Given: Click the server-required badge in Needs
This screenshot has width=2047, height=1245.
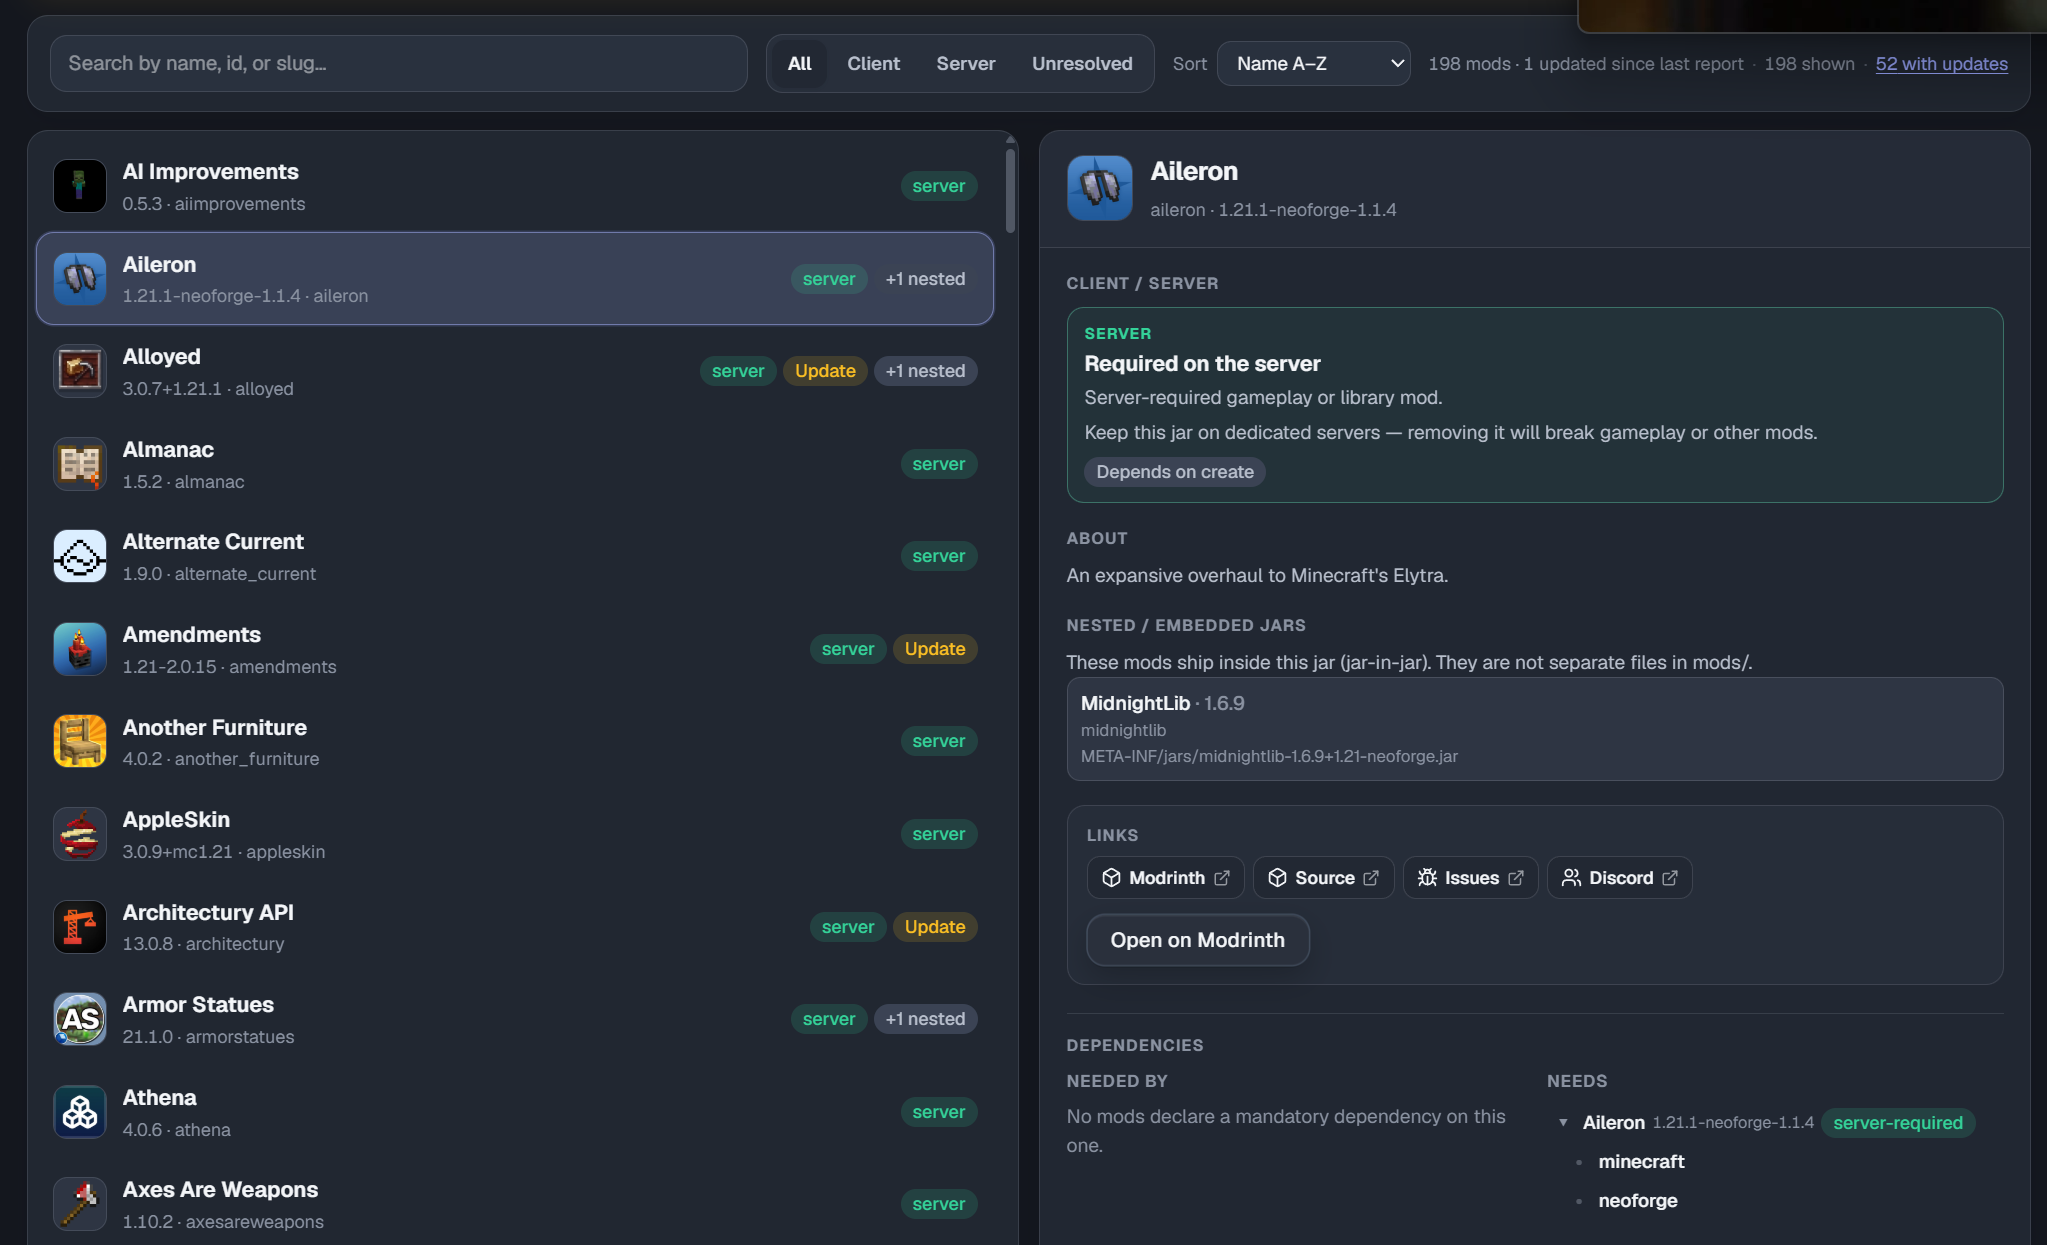Looking at the screenshot, I should [1897, 1123].
